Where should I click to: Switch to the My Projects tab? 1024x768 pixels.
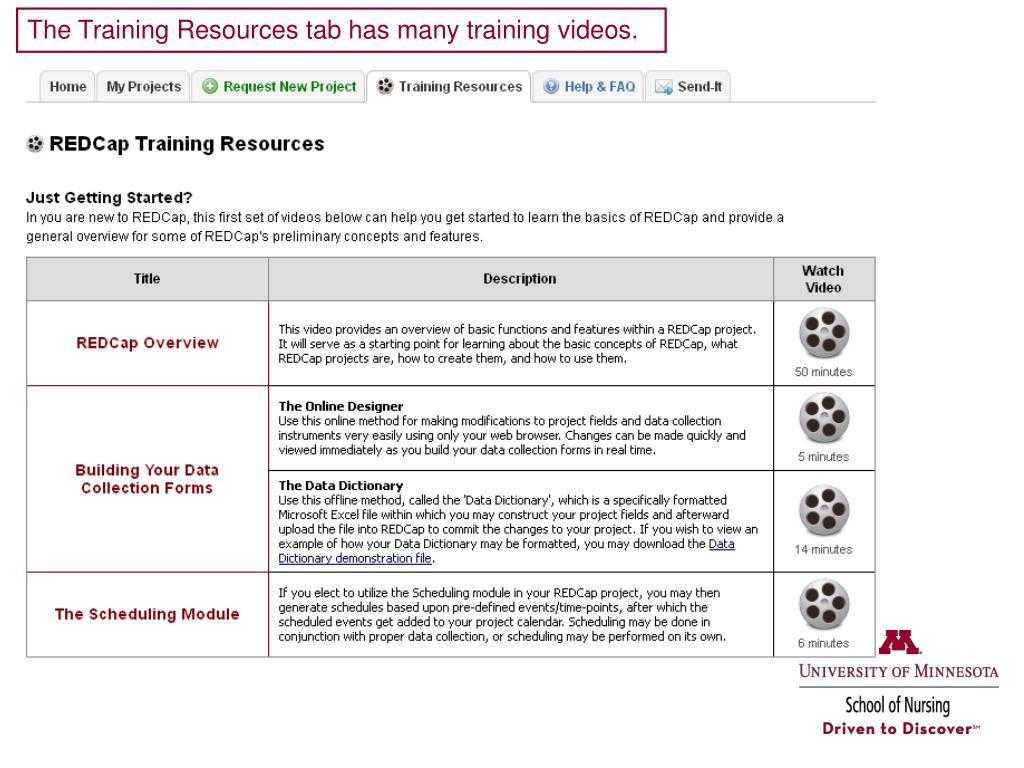[x=144, y=86]
